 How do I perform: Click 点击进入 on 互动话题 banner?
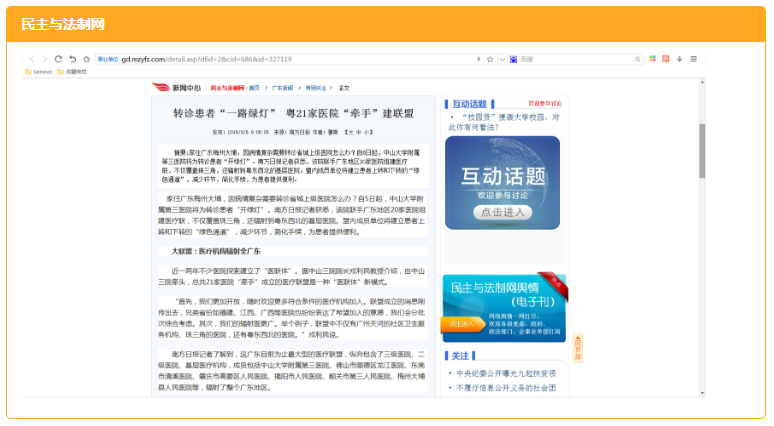pyautogui.click(x=503, y=212)
